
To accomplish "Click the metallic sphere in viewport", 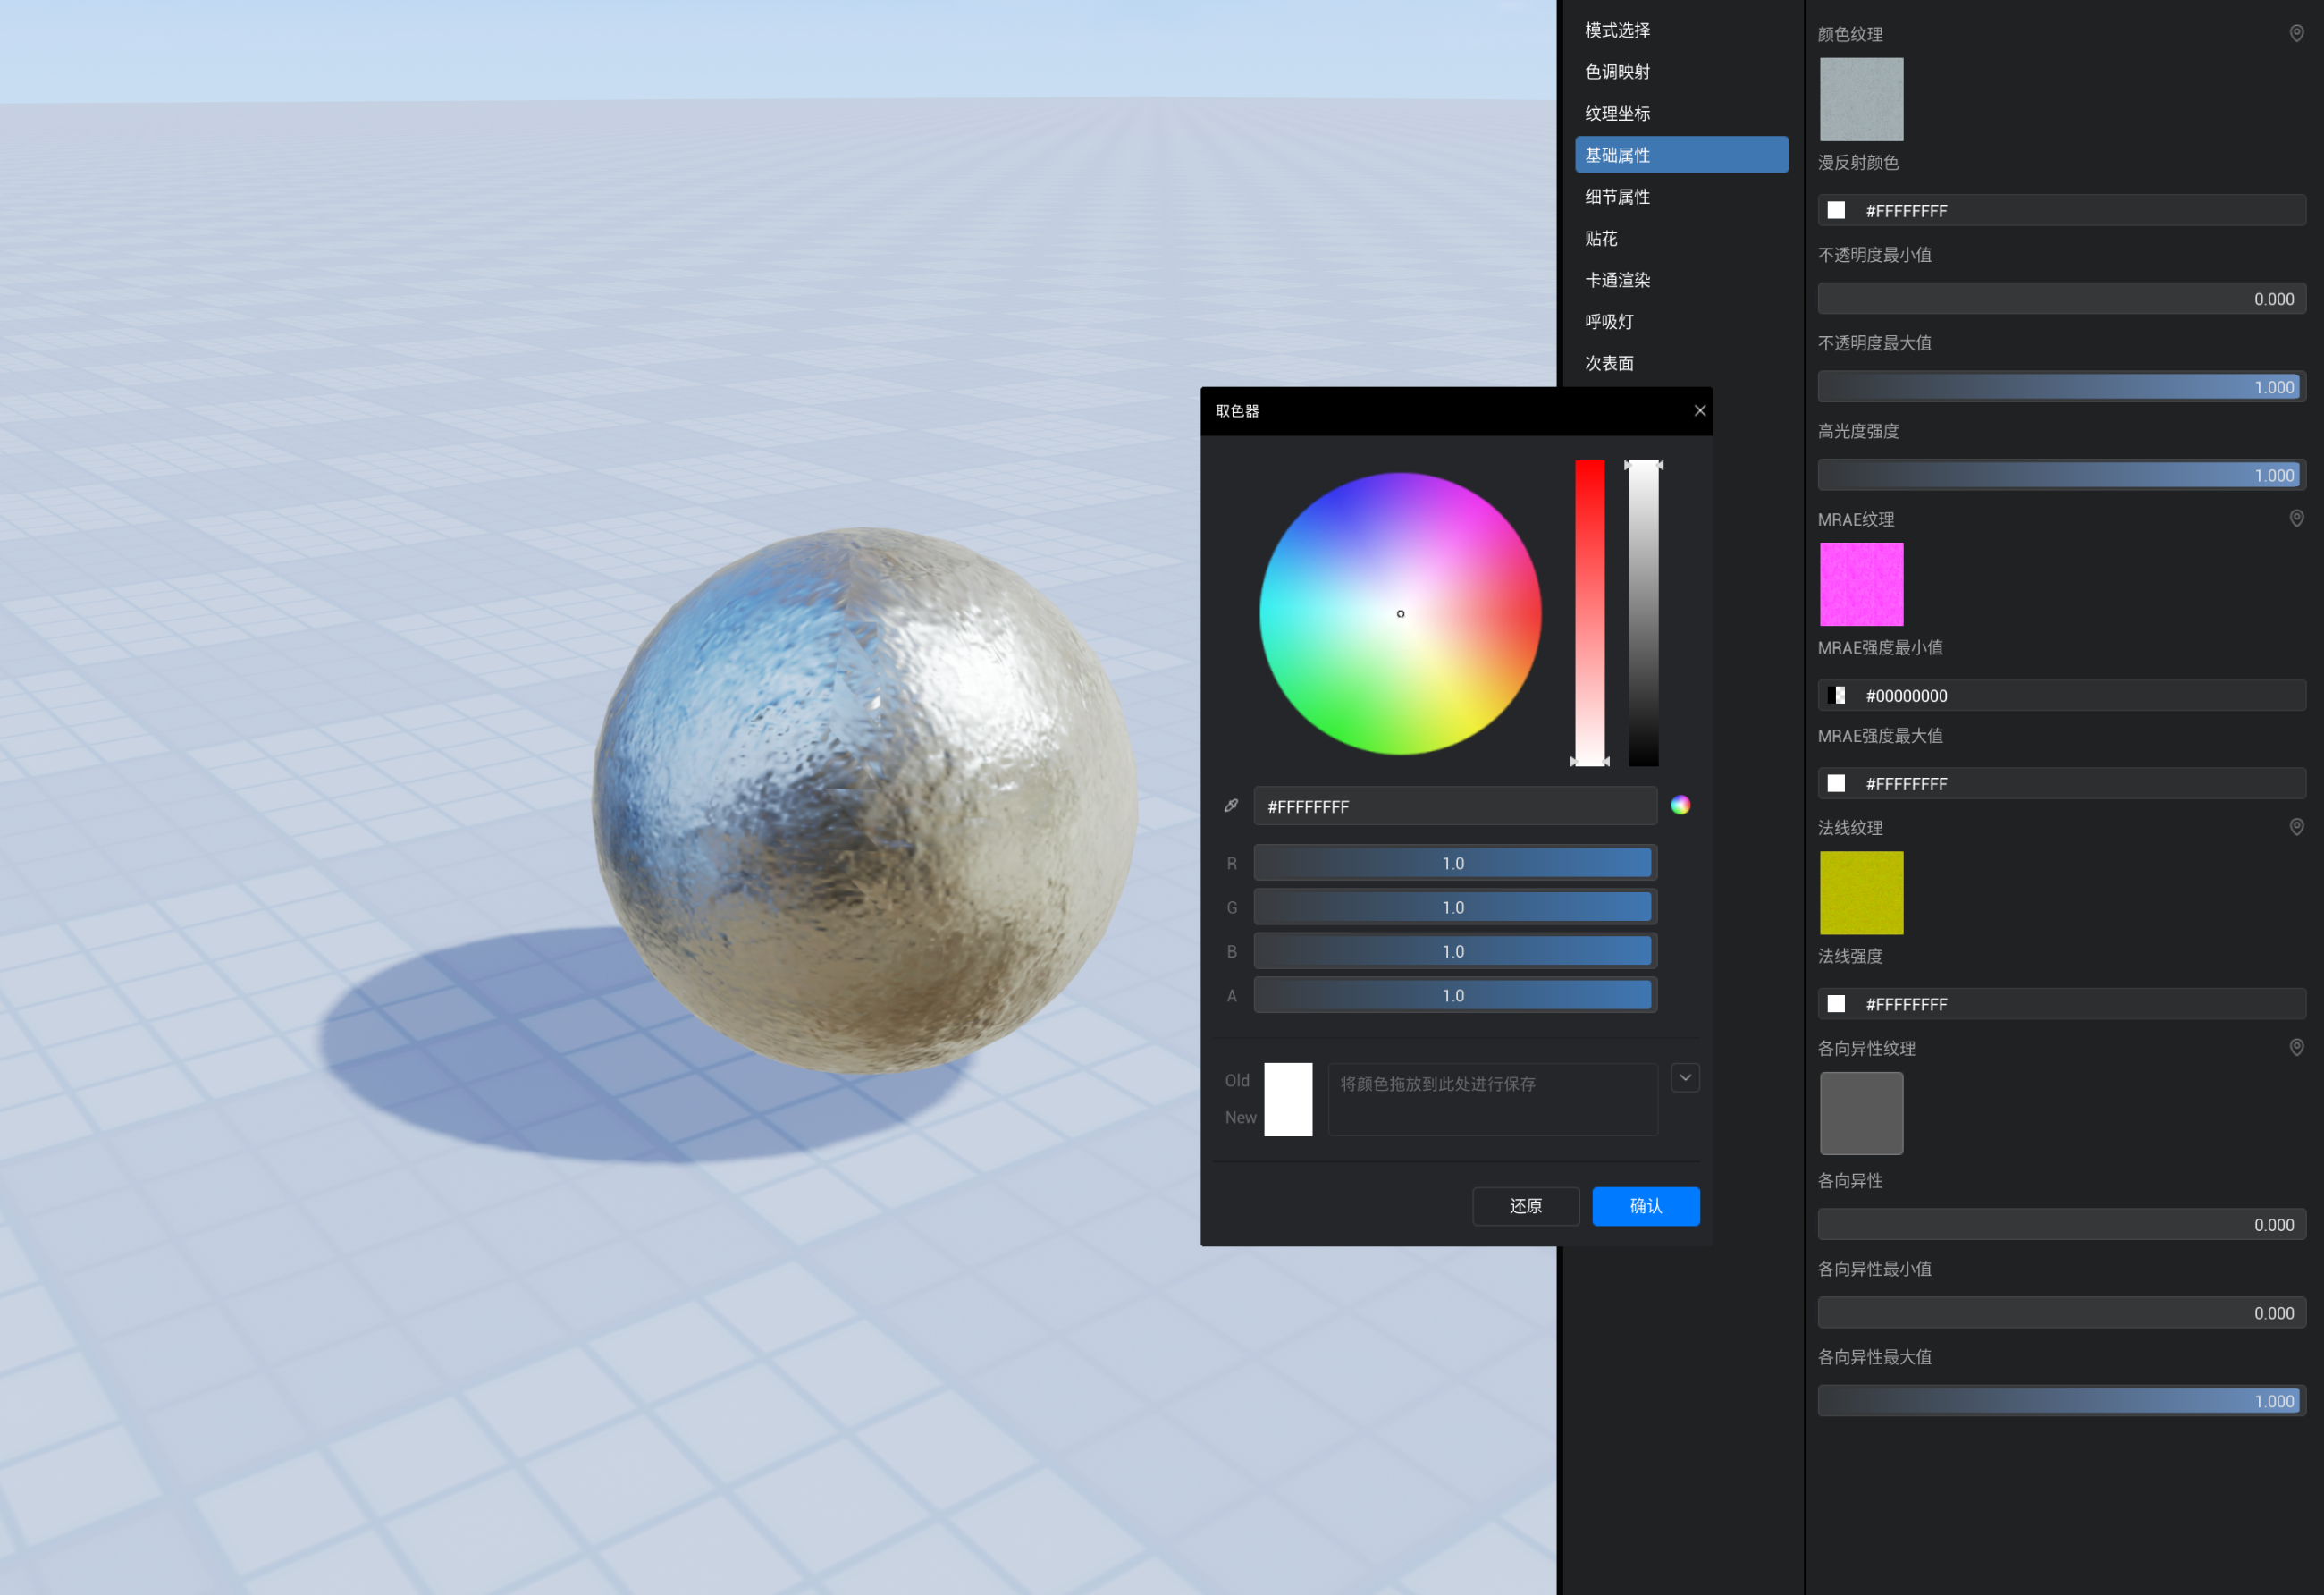I will 865,801.
